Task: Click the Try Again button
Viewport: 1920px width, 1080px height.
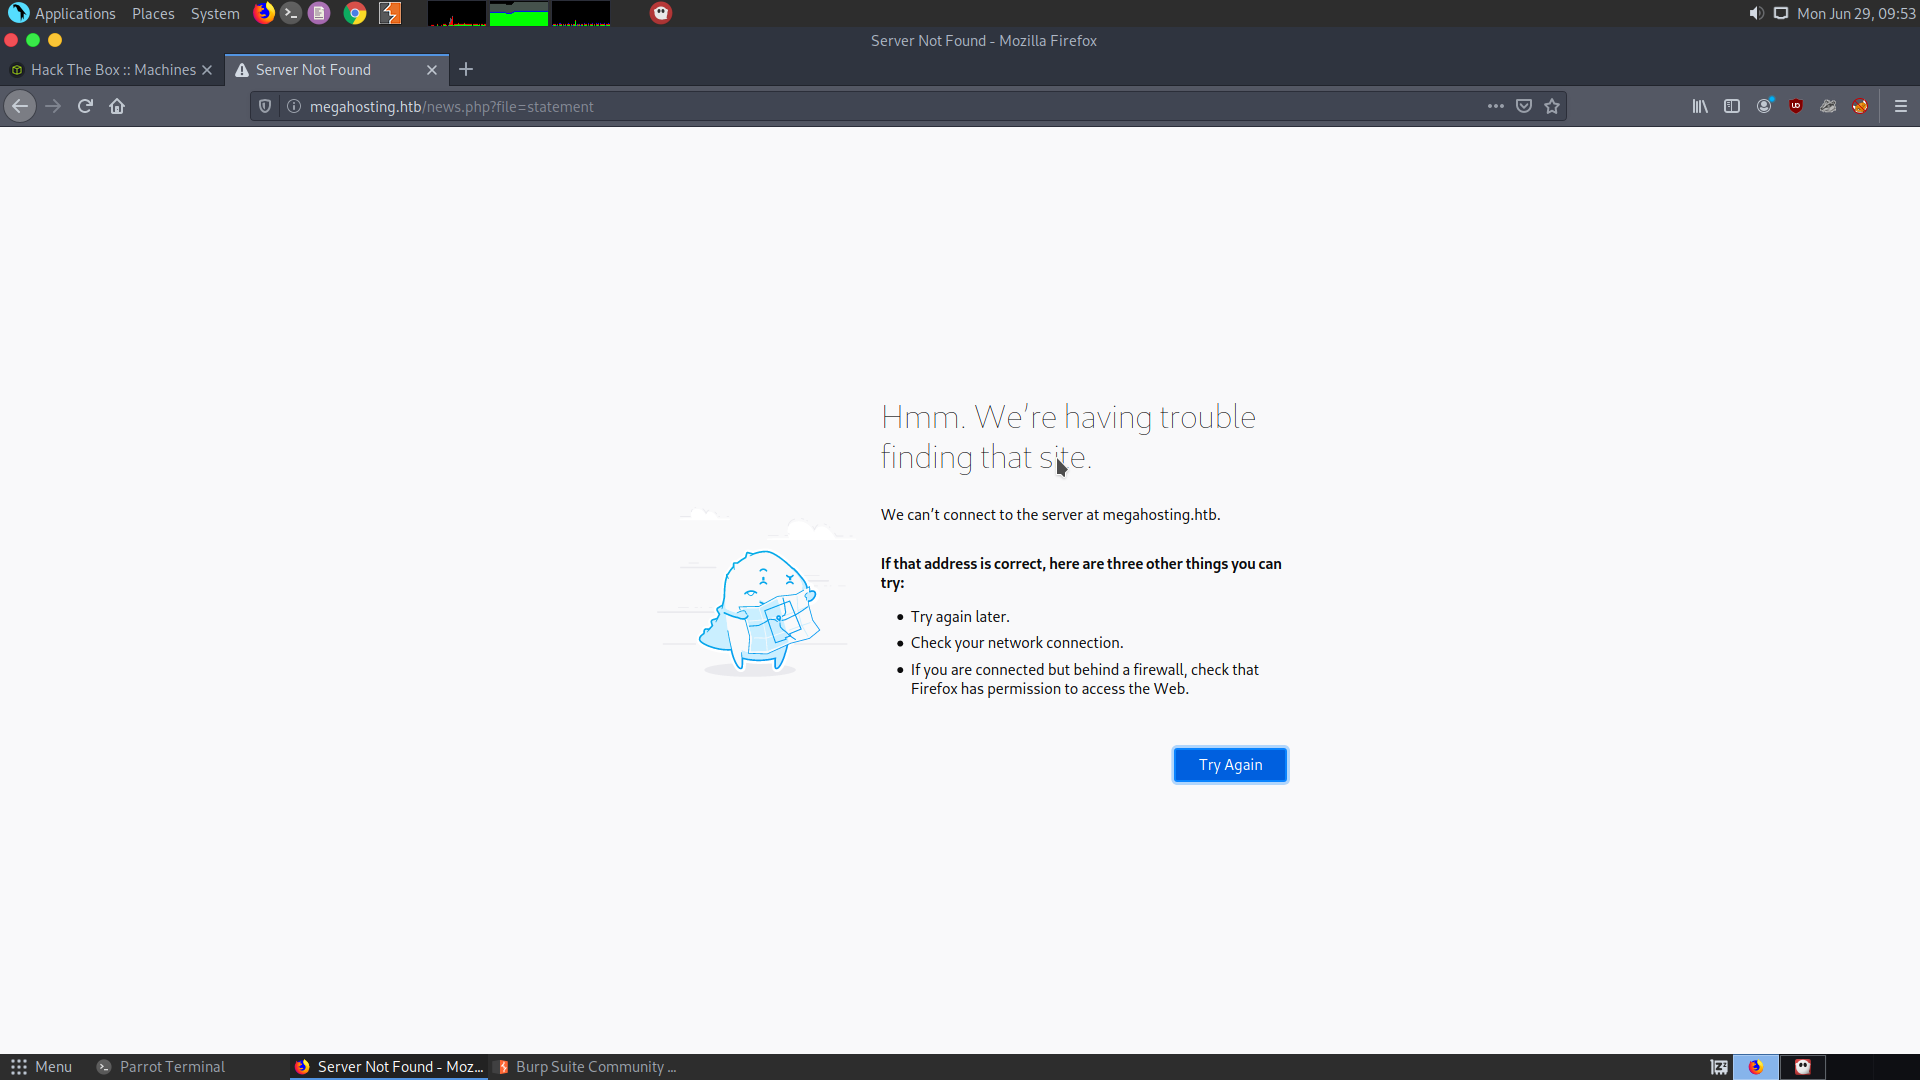Action: pos(1229,765)
